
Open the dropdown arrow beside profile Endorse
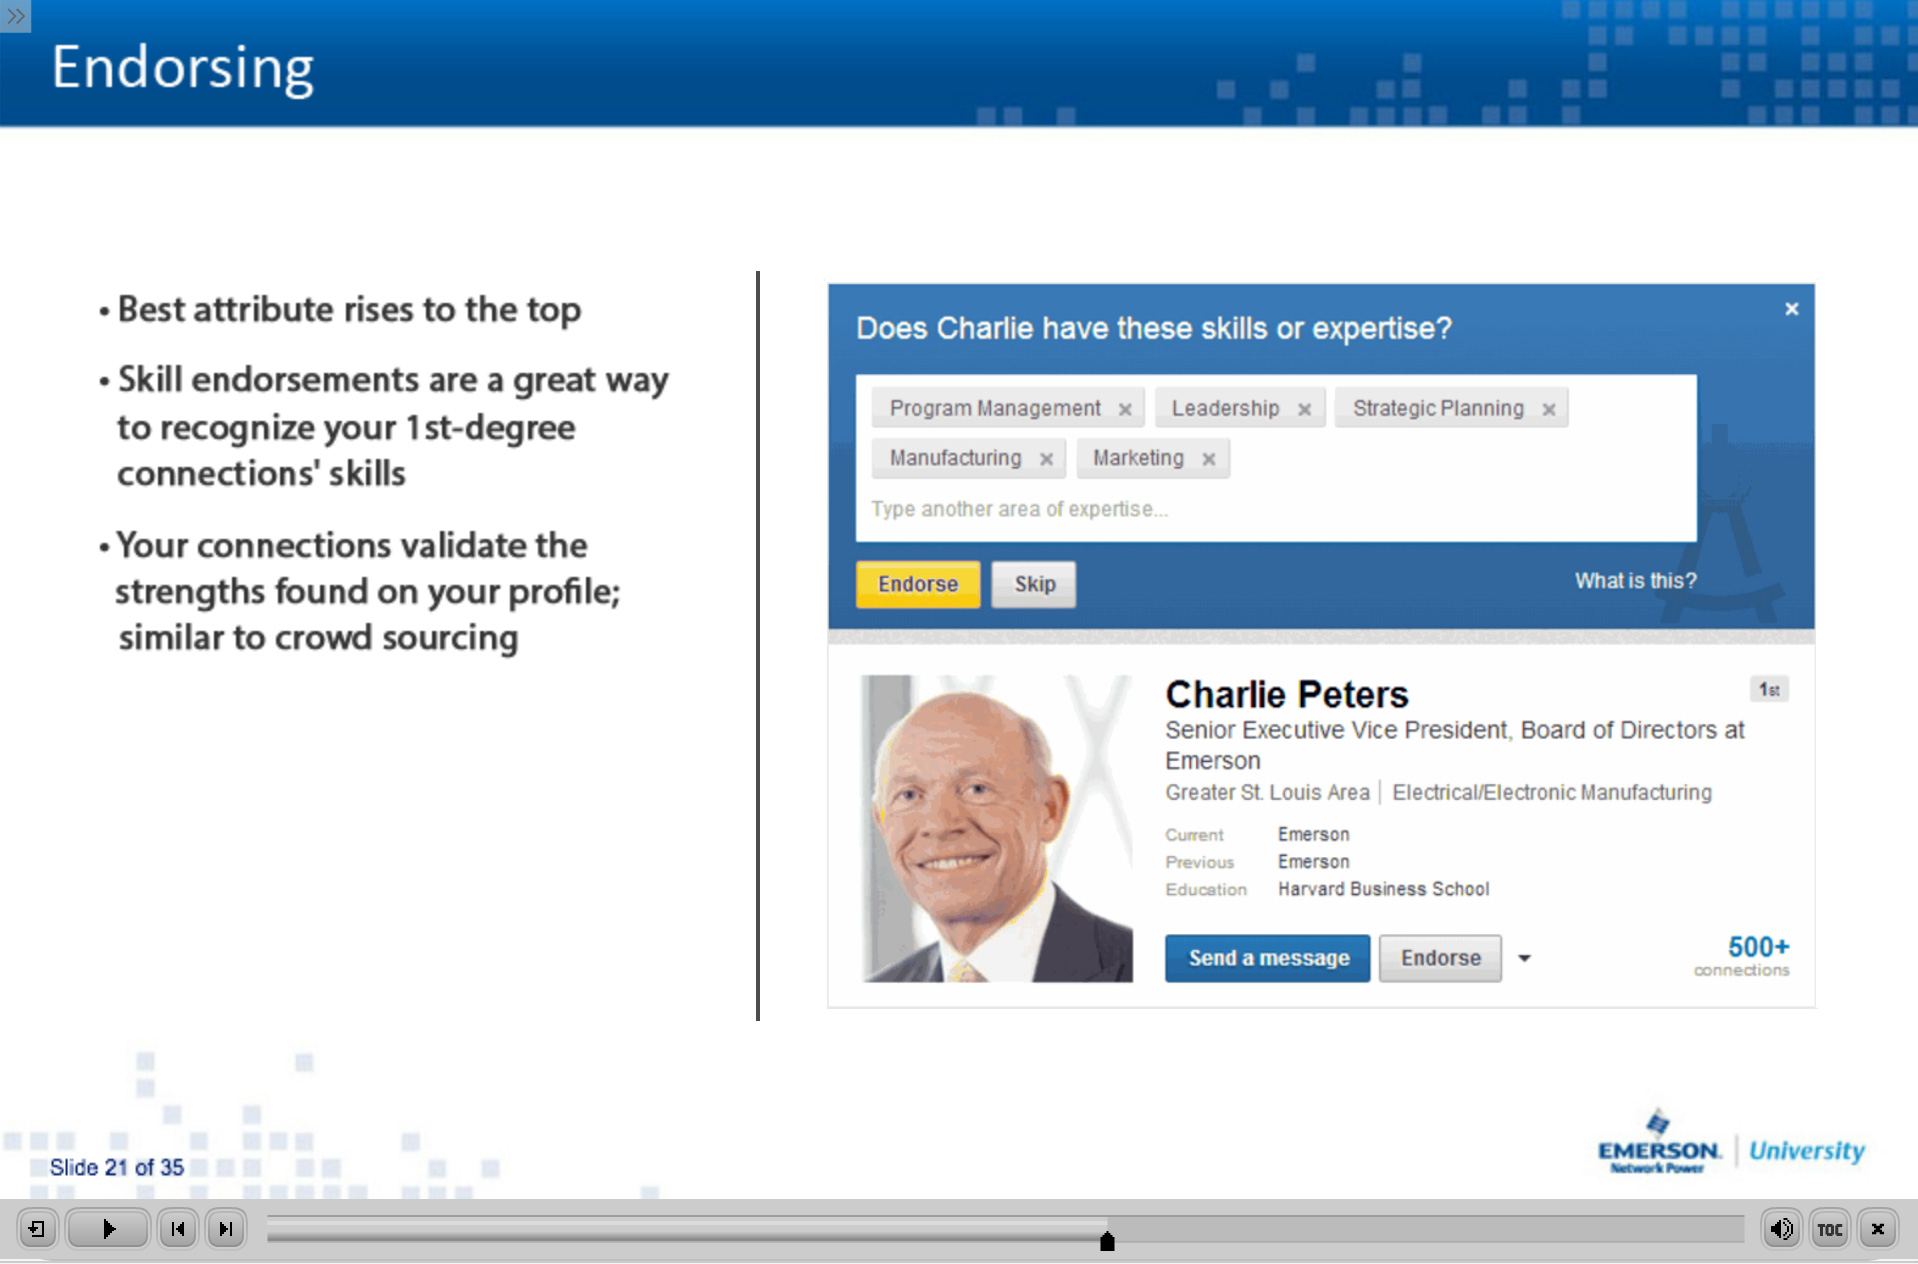click(1524, 958)
